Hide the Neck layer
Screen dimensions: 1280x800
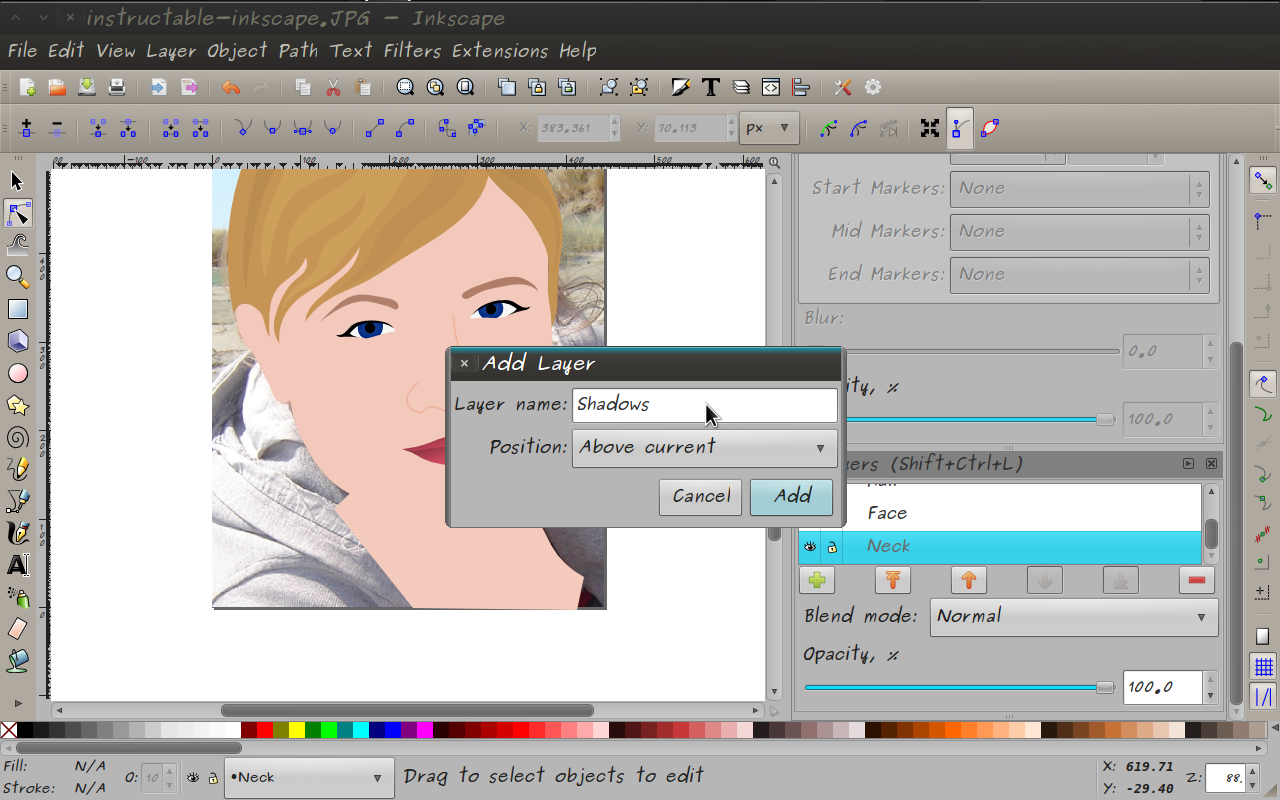pyautogui.click(x=810, y=546)
